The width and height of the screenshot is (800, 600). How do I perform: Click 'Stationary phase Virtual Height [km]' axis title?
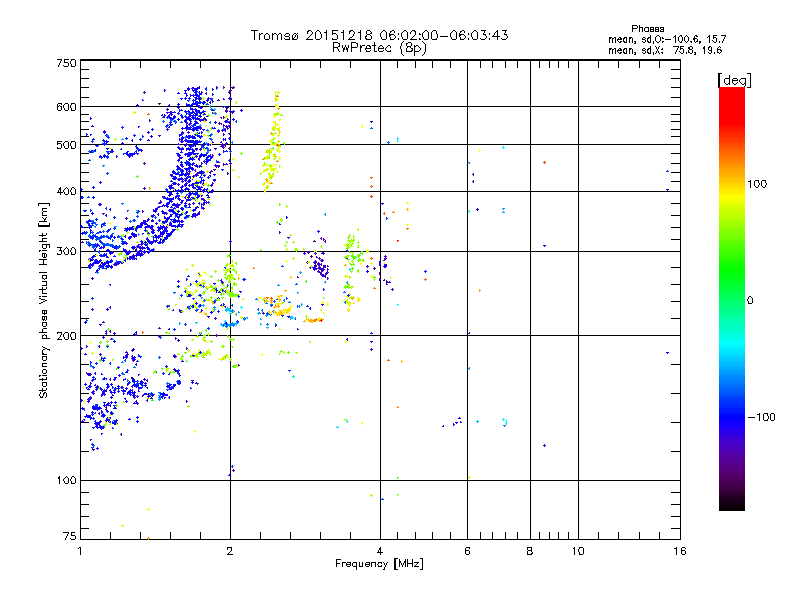click(44, 300)
